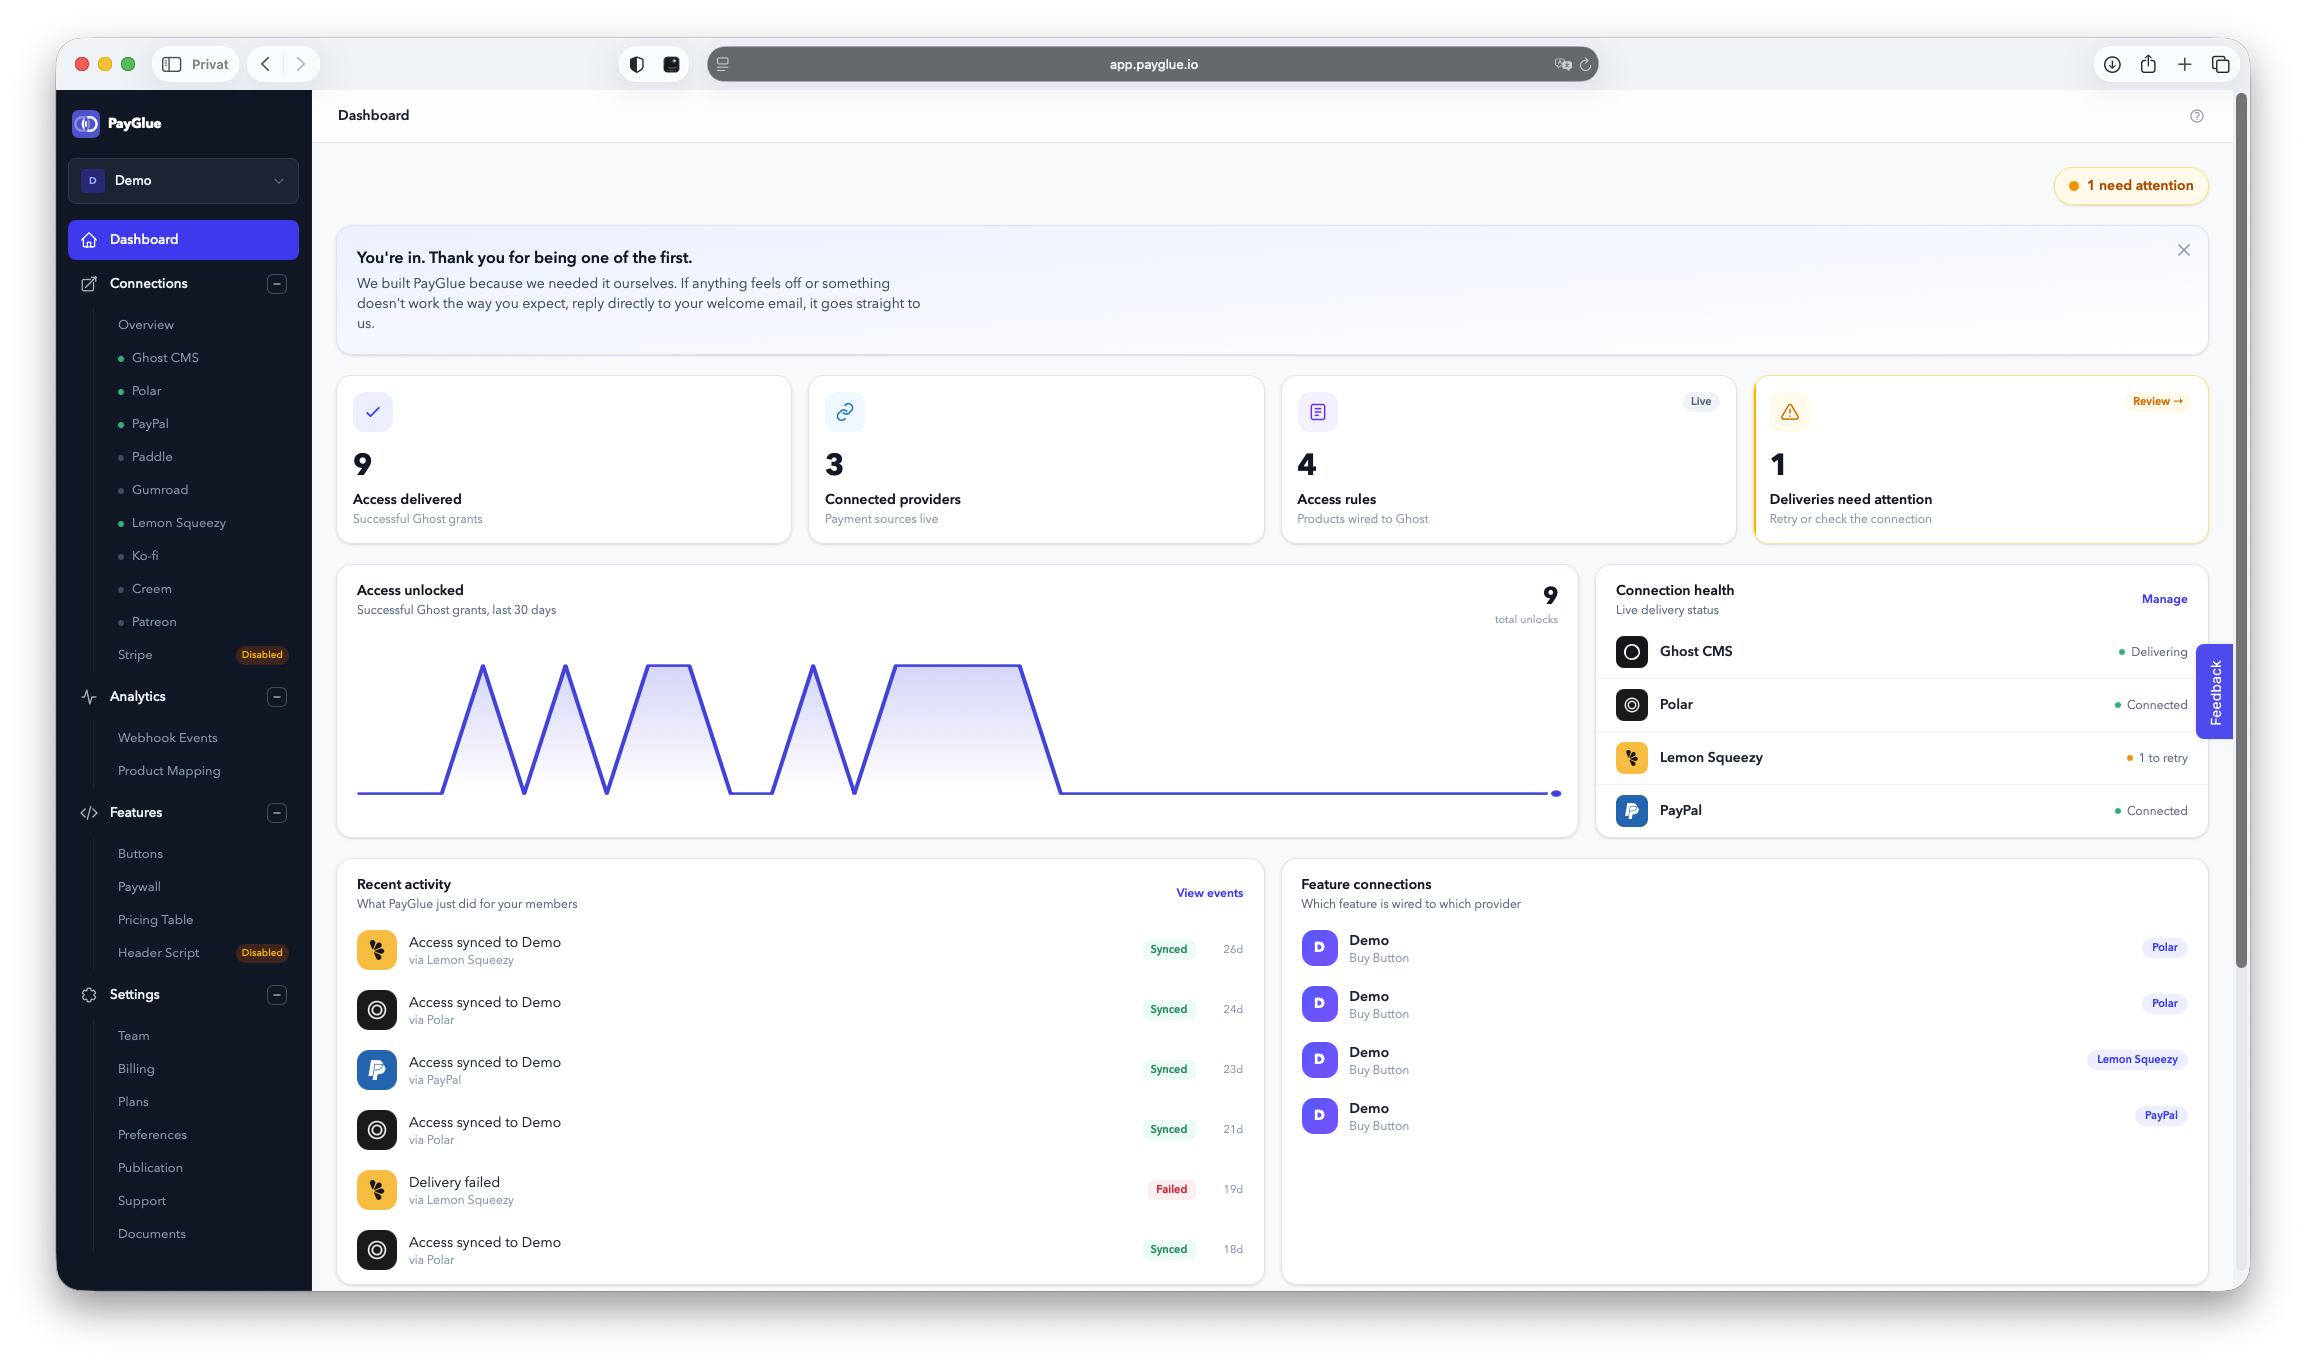
Task: Click Manage in Connection health
Action: 2165,599
